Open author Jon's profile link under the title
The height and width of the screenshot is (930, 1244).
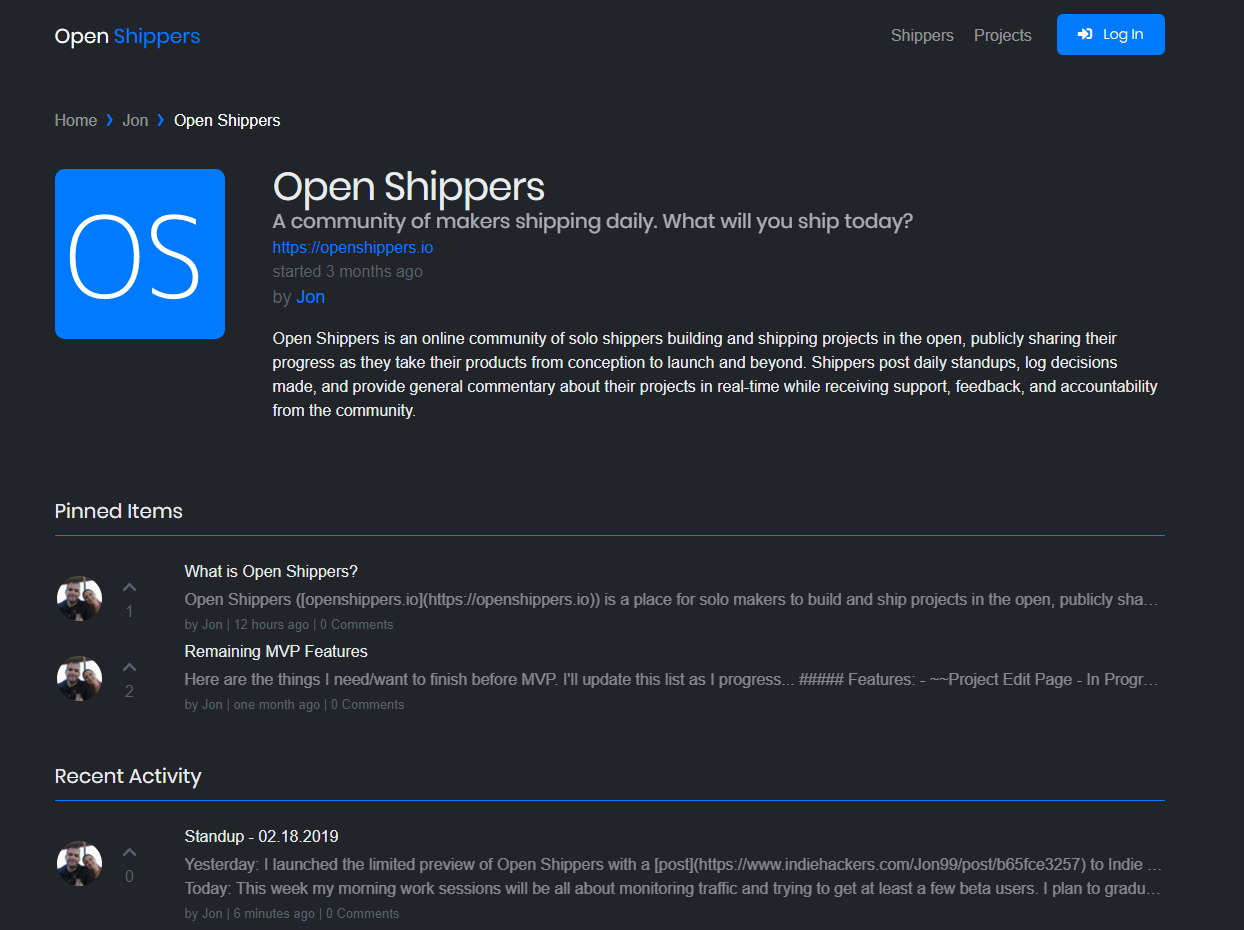click(310, 297)
